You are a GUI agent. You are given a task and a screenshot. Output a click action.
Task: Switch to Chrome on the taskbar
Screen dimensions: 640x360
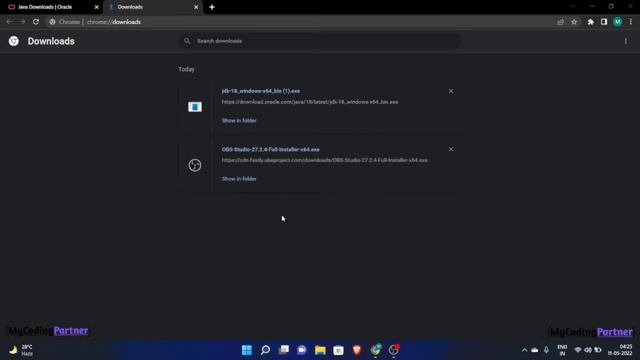pyautogui.click(x=375, y=350)
